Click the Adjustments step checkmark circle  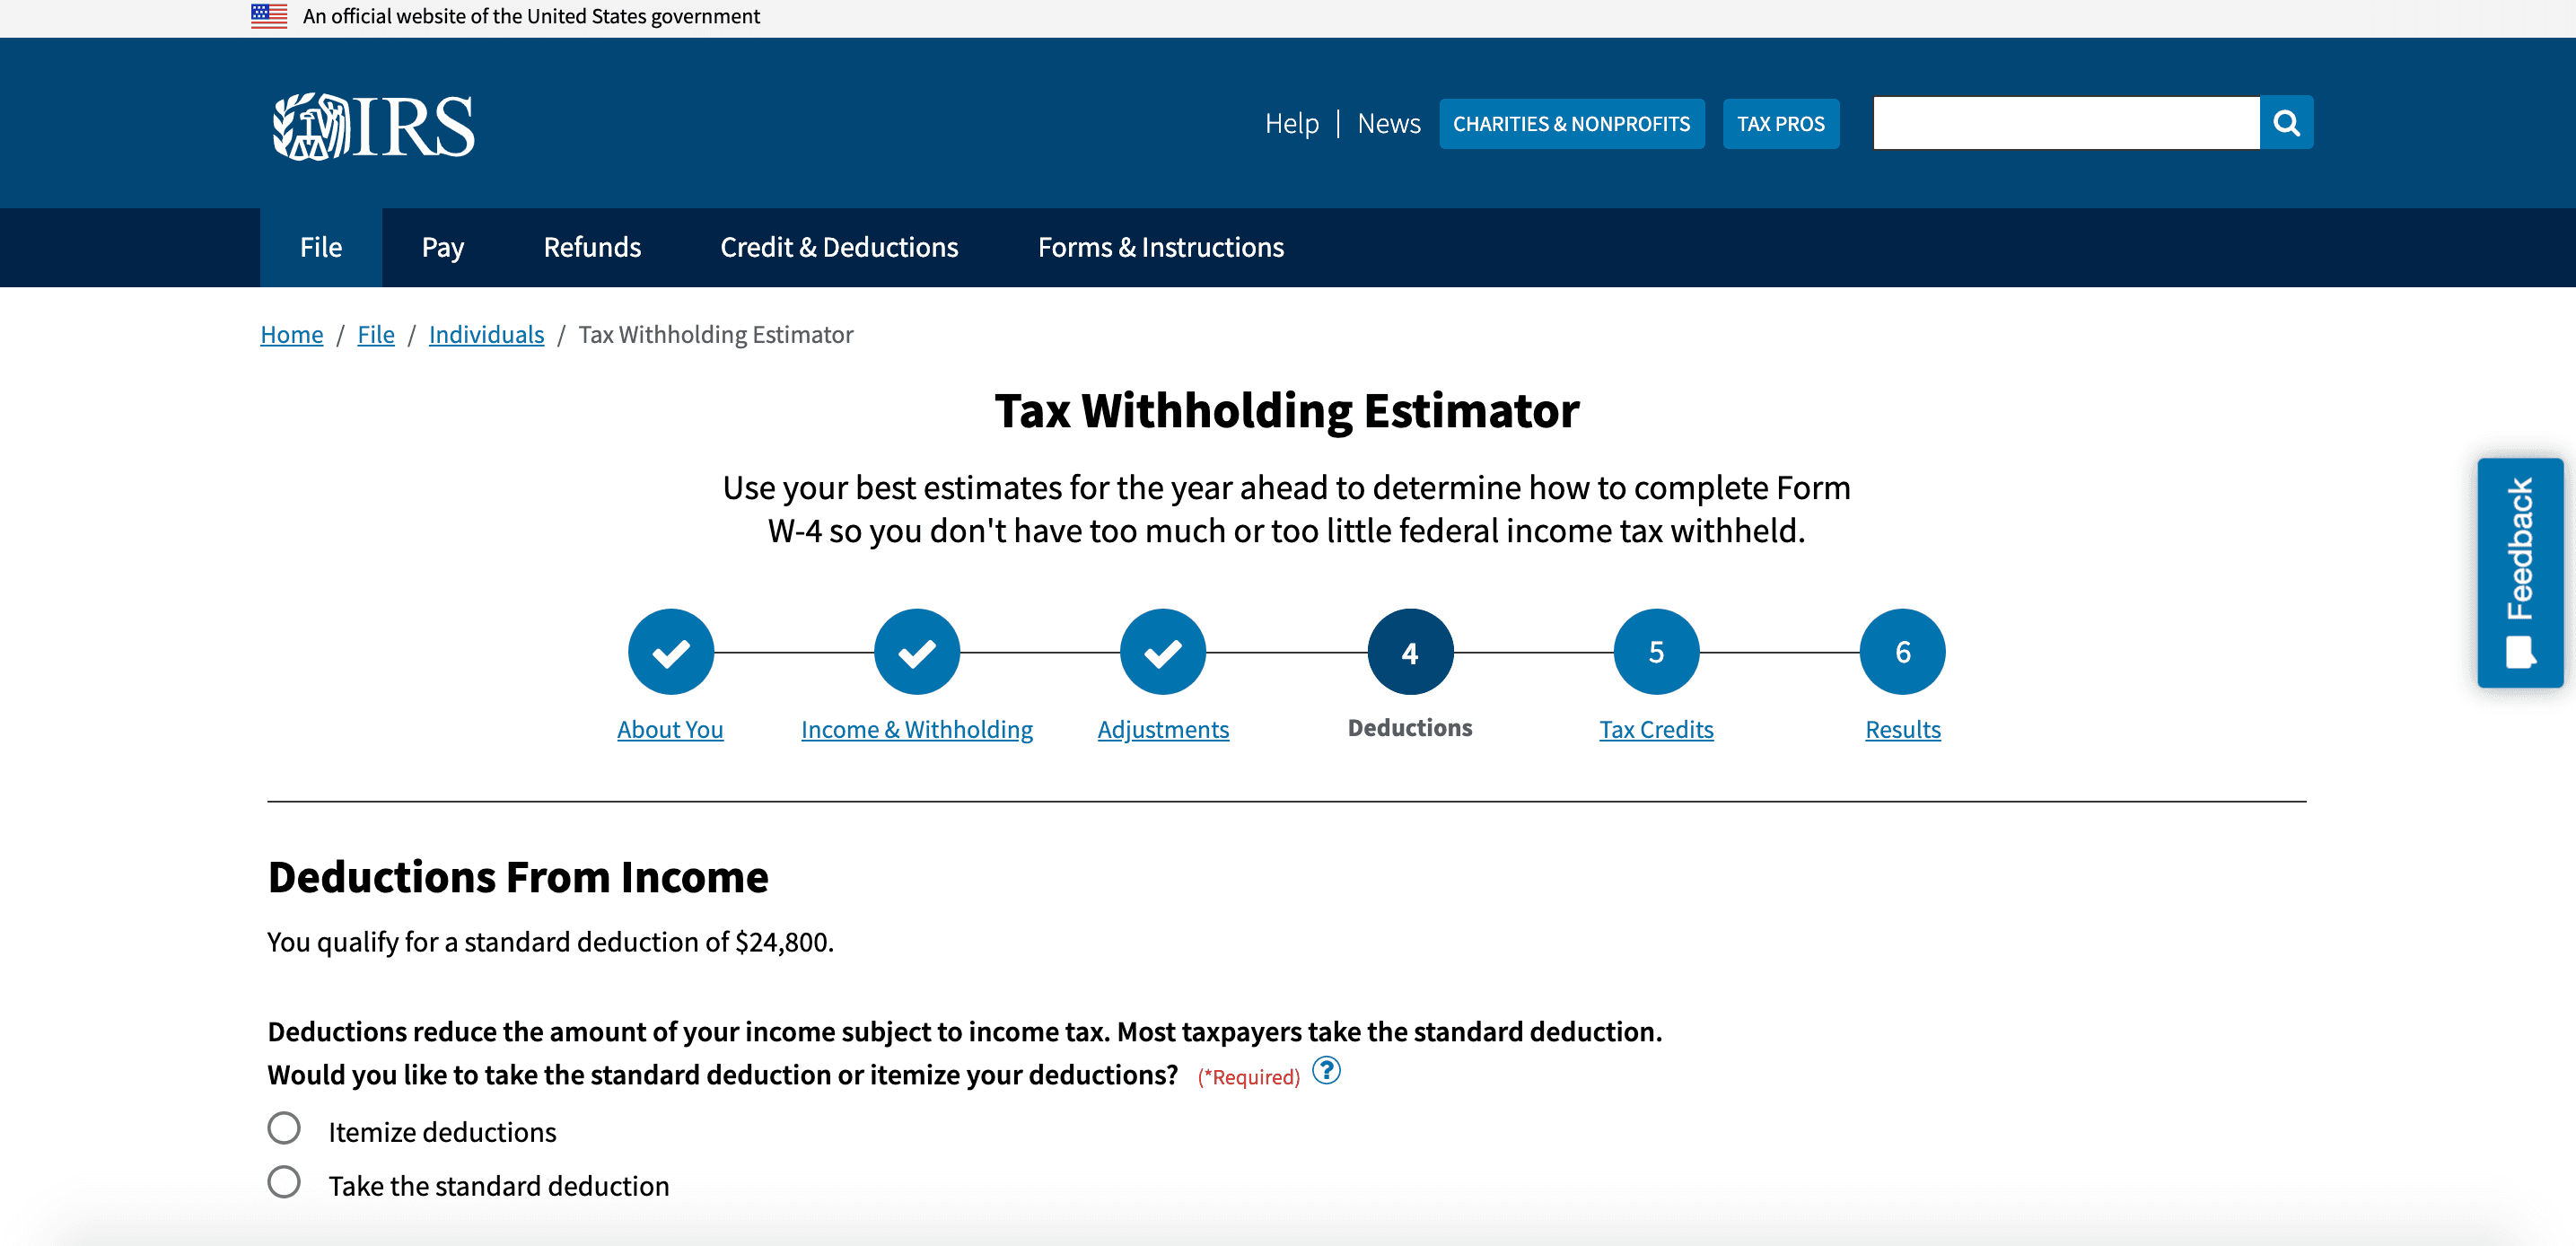pos(1162,652)
